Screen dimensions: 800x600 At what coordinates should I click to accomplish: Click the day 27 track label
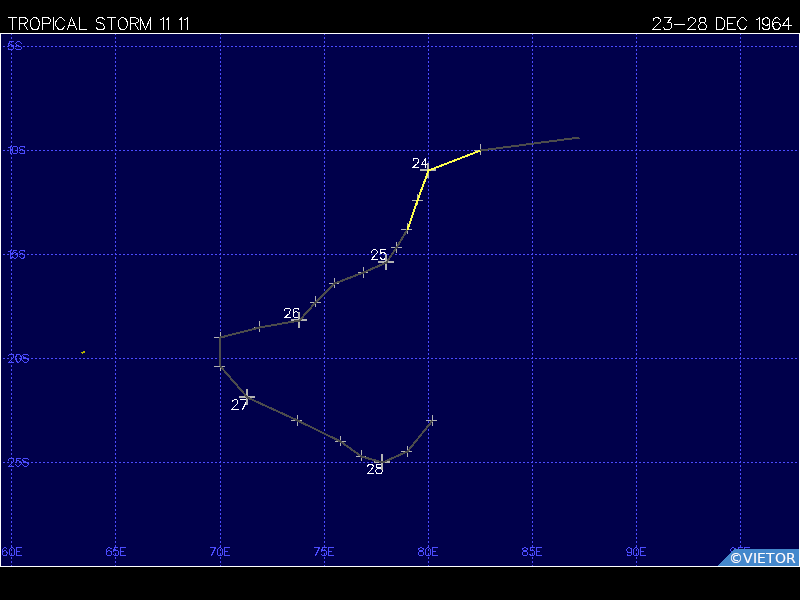point(239,405)
